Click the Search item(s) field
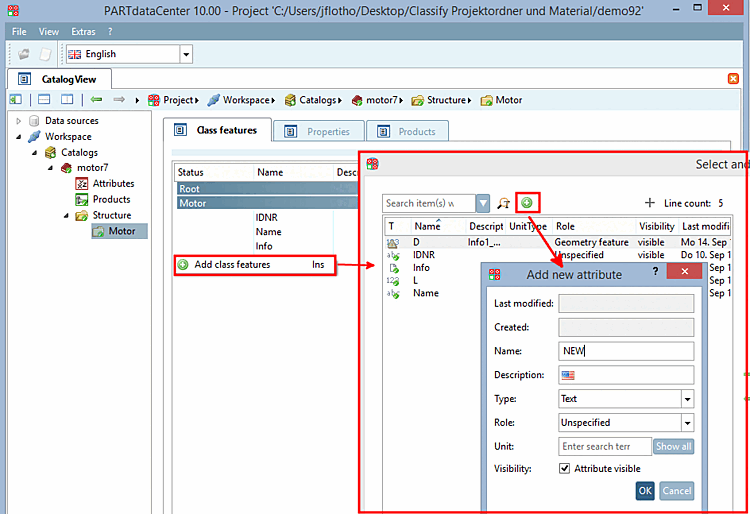The image size is (750, 514). (x=429, y=203)
